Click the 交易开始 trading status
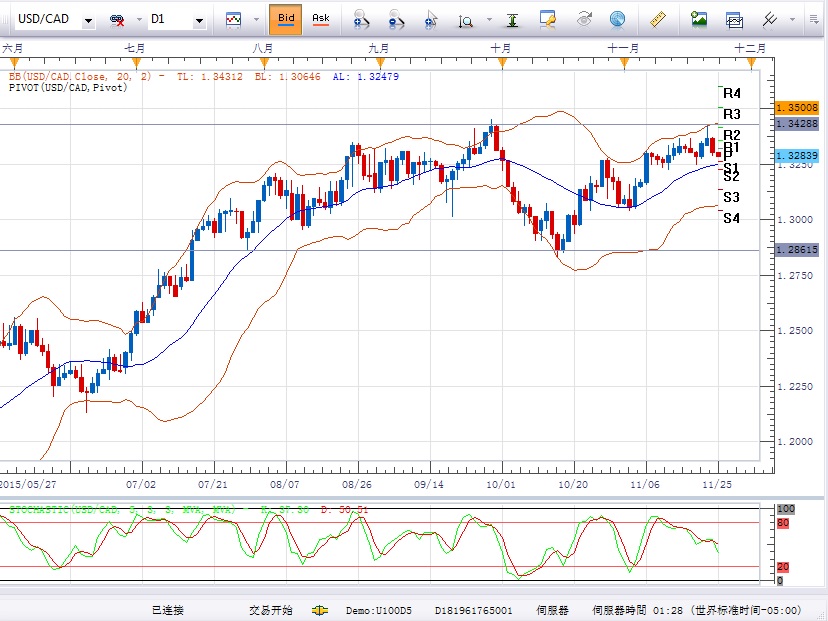828x621 pixels. [x=270, y=610]
